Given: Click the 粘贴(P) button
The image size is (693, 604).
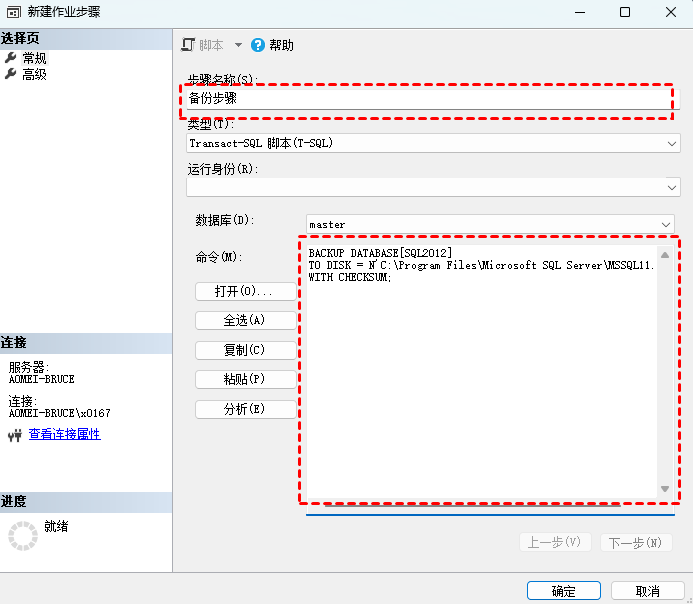Looking at the screenshot, I should pos(245,380).
